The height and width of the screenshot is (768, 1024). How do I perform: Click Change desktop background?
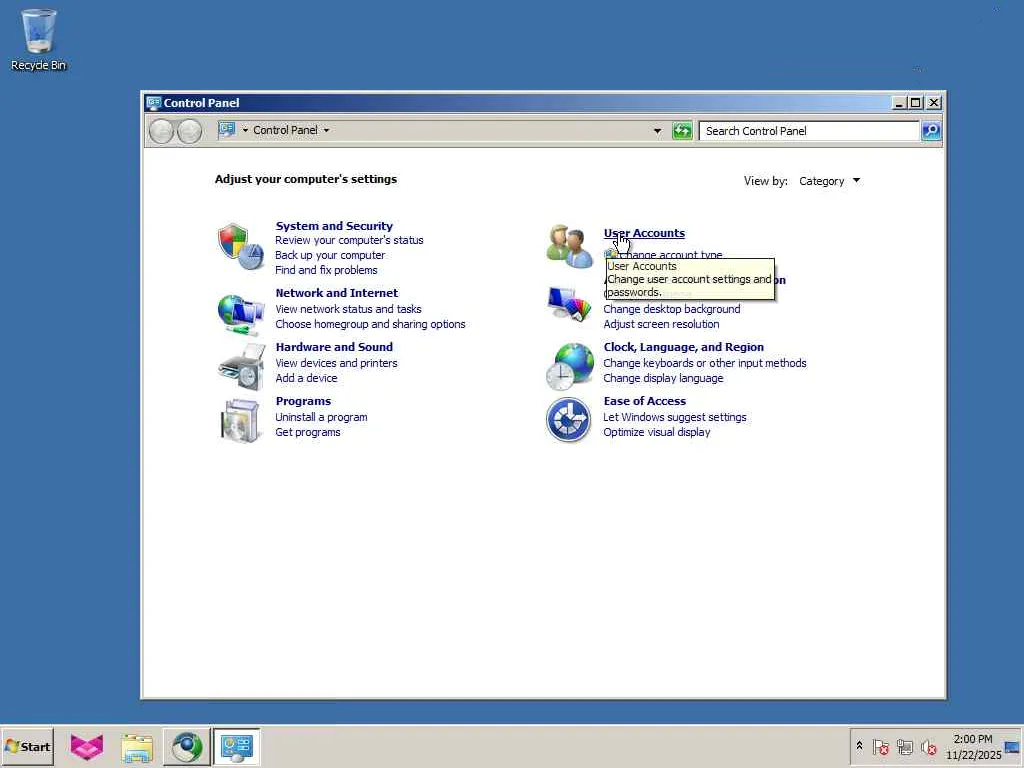point(672,310)
